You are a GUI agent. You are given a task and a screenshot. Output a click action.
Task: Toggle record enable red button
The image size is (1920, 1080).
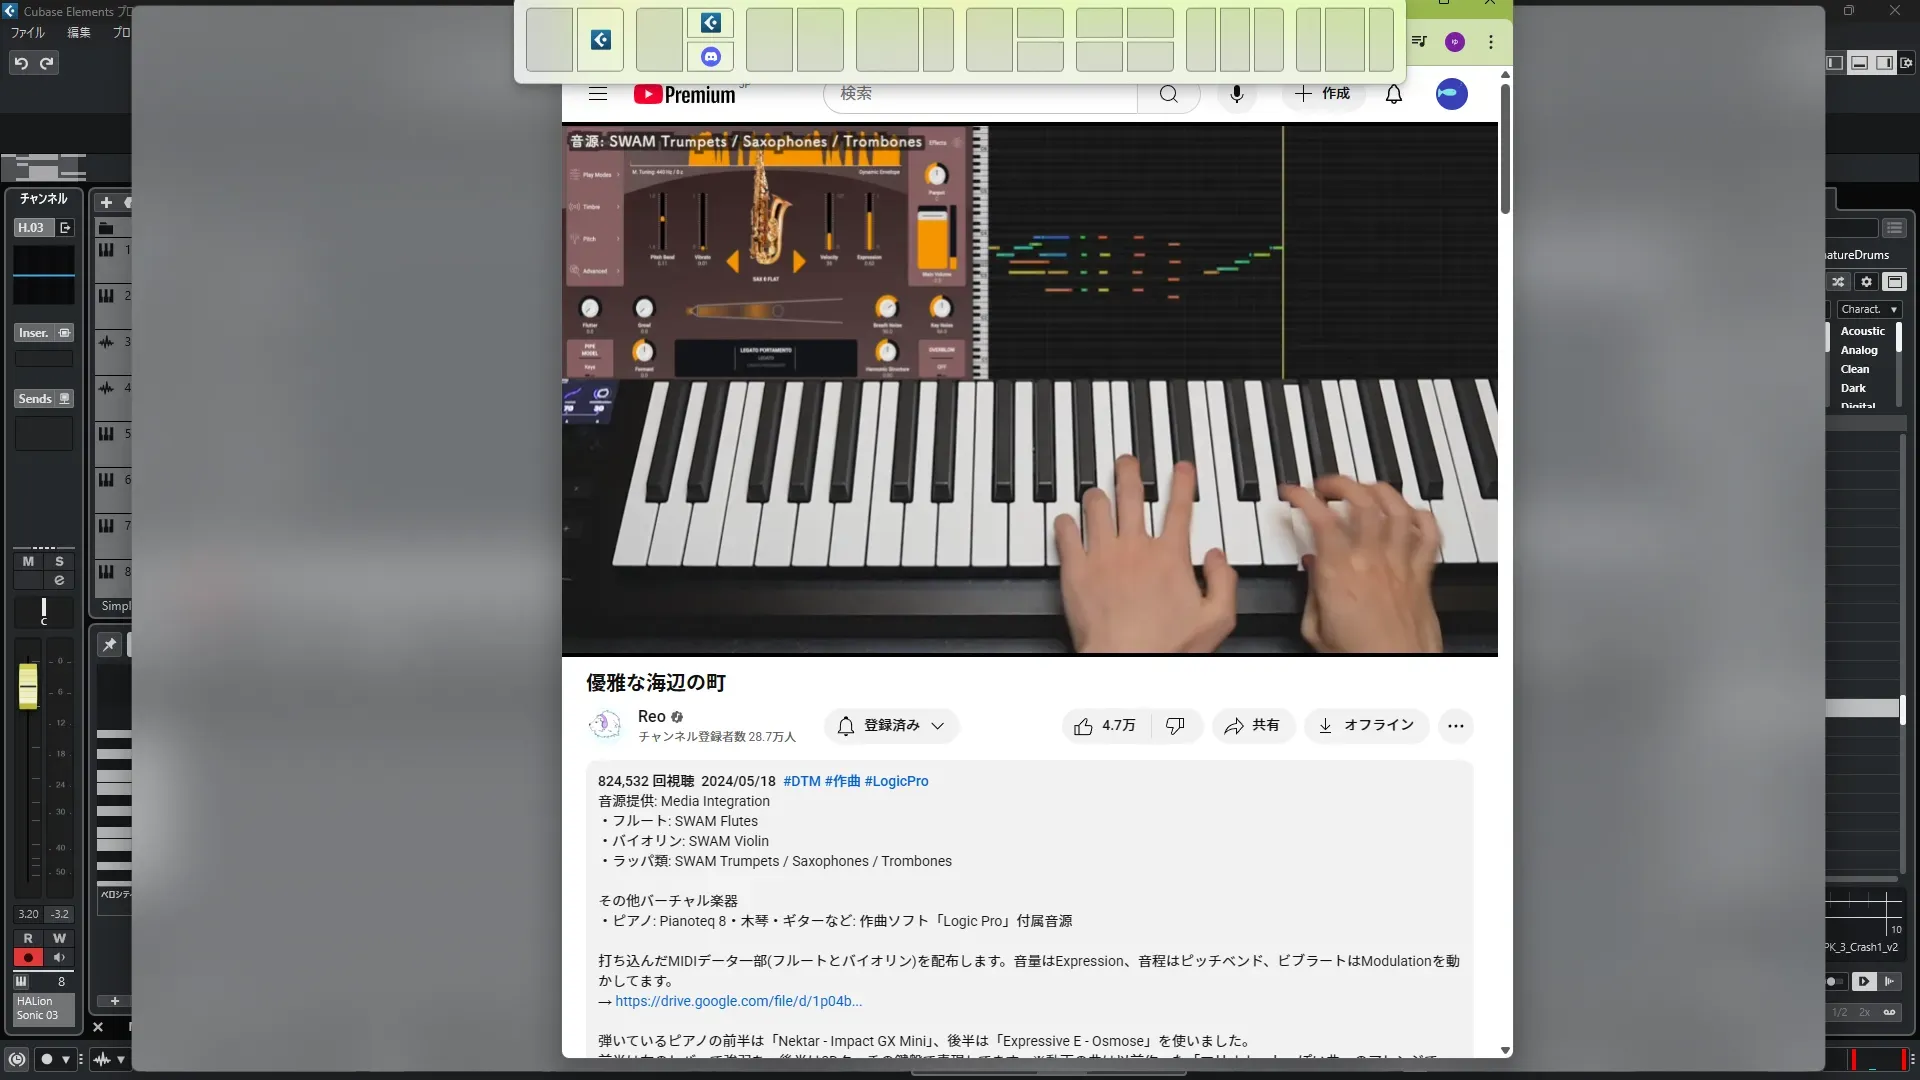point(28,957)
